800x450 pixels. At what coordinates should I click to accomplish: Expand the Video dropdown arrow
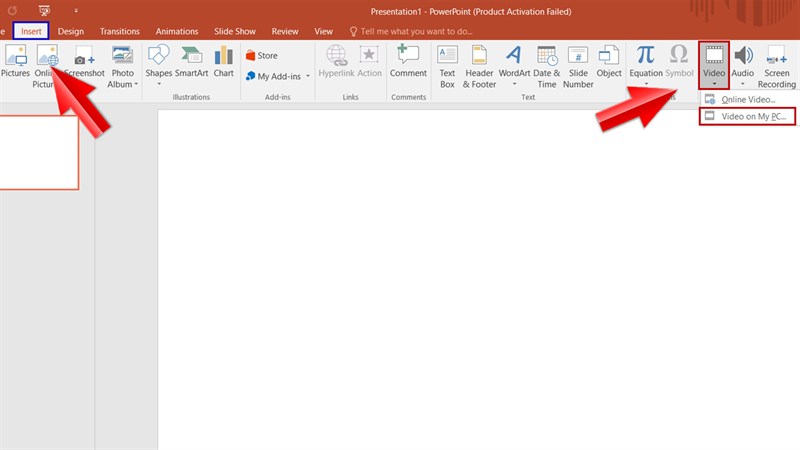714,84
